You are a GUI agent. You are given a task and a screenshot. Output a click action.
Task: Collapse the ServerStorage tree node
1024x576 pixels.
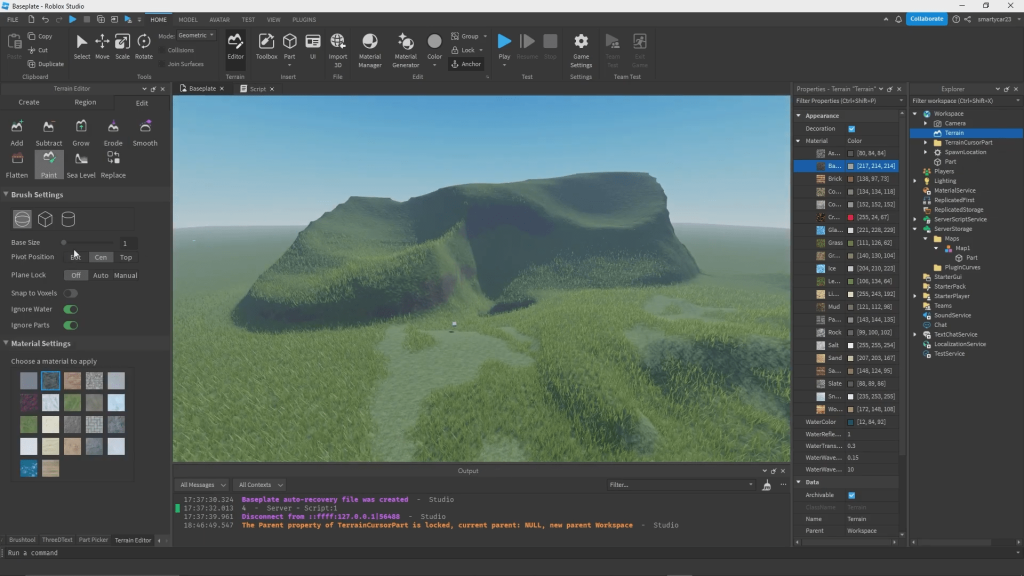pos(915,229)
